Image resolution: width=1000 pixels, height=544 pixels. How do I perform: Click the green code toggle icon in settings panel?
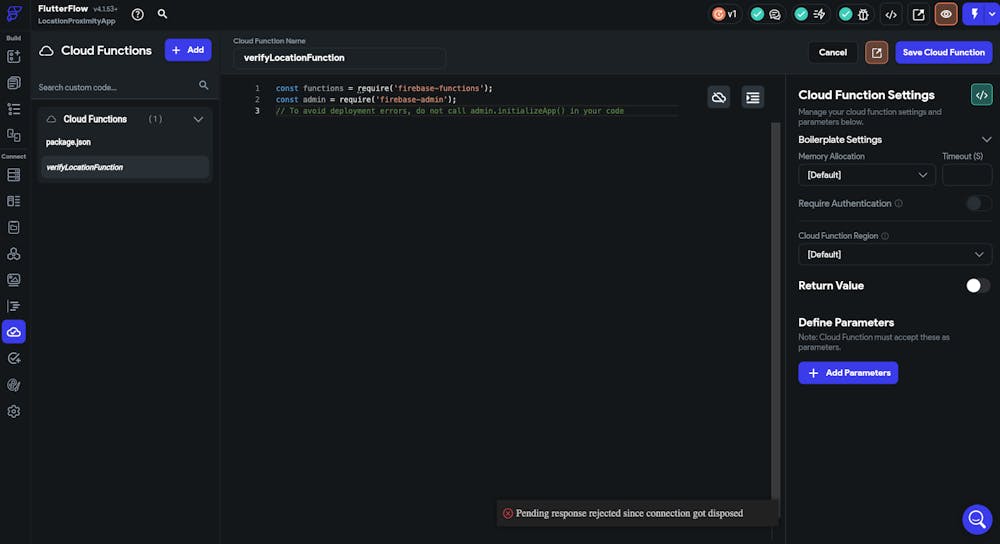[x=982, y=95]
